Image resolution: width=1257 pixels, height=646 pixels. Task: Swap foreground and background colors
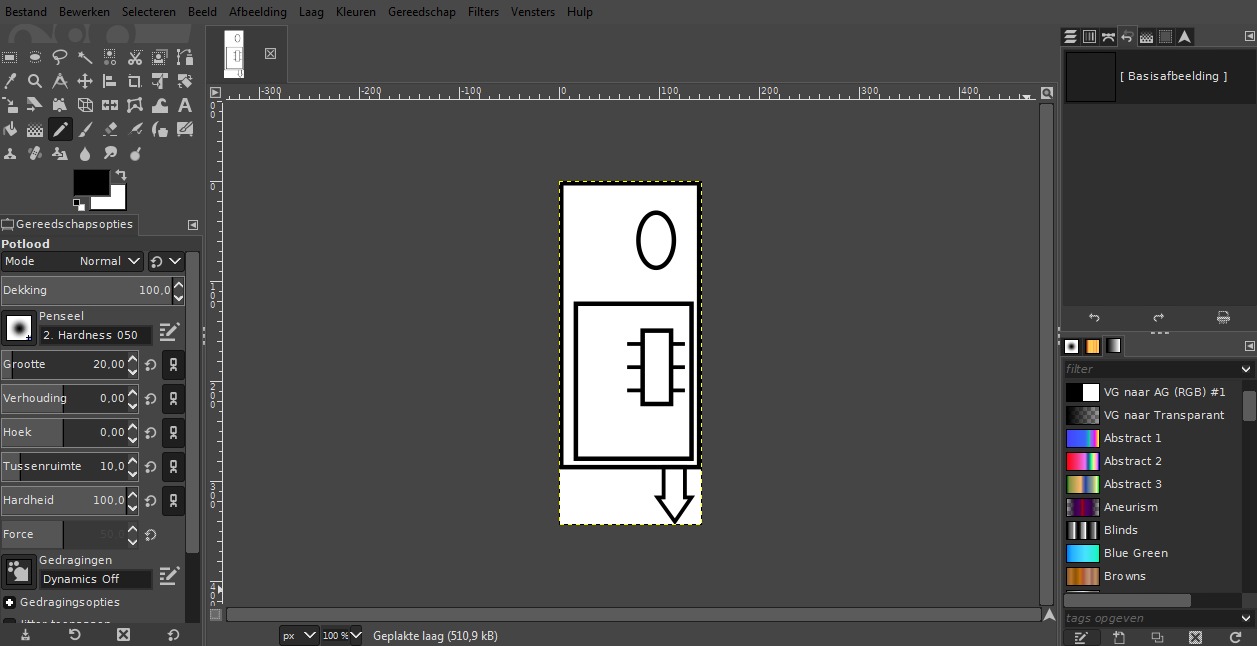tap(121, 176)
